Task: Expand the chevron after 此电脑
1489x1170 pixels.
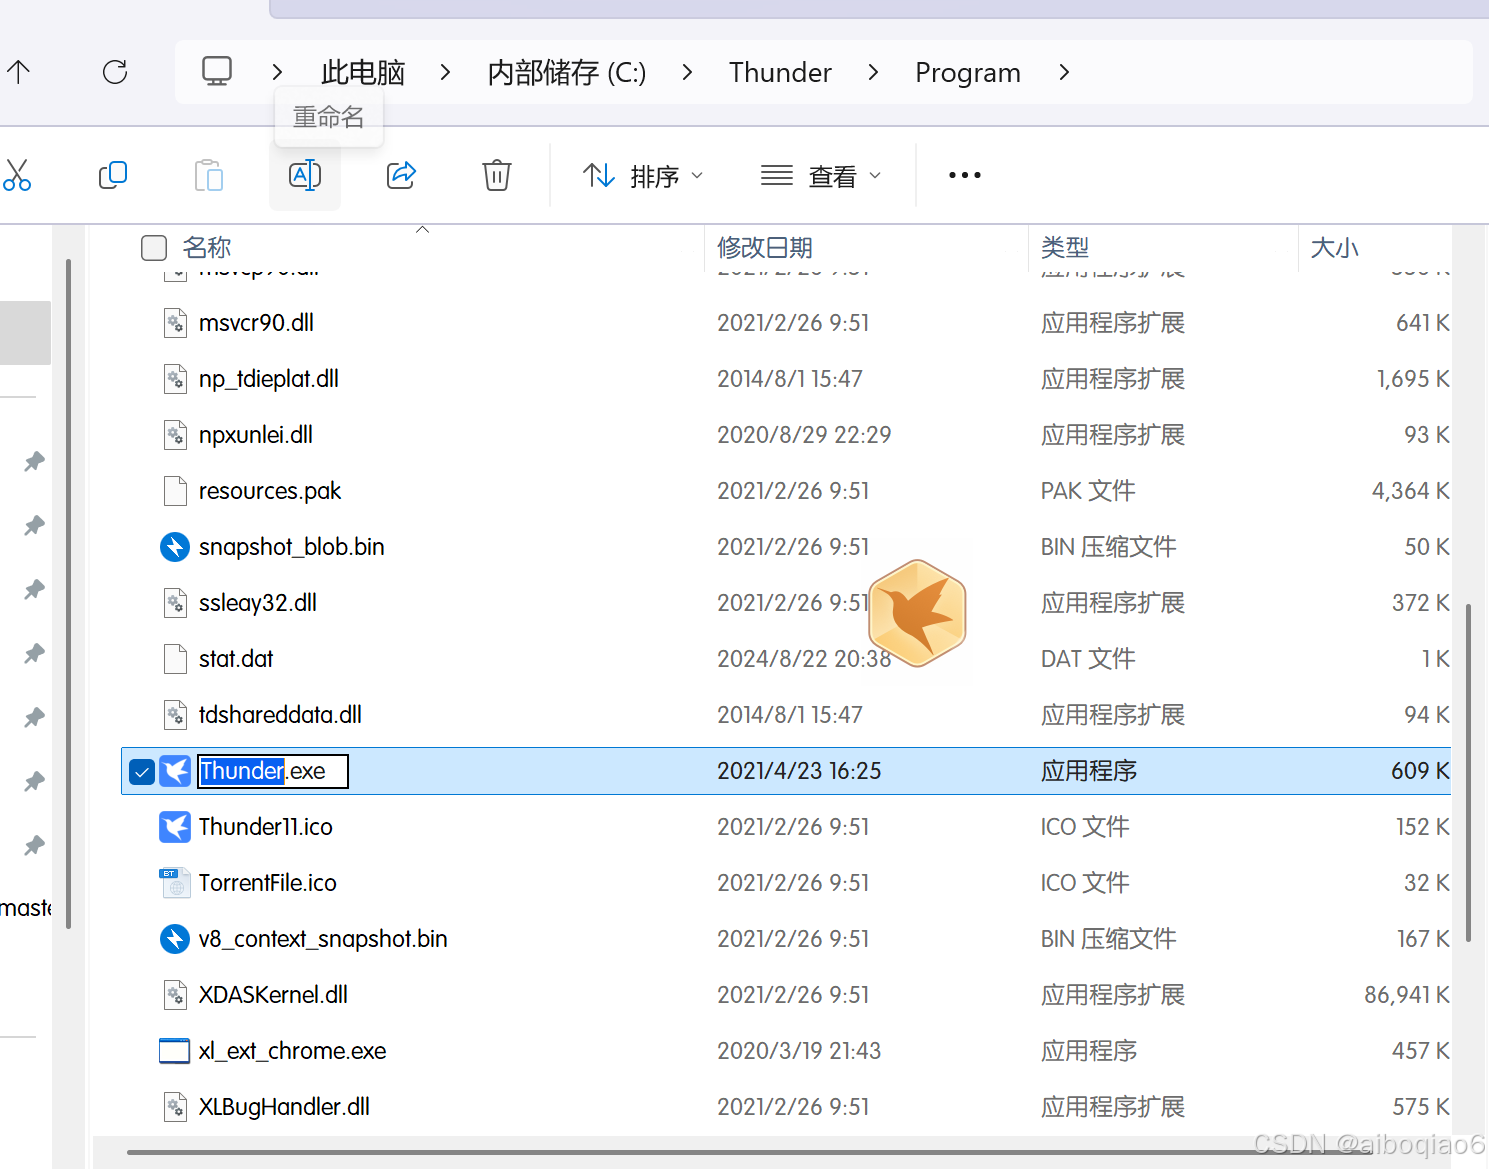Action: coord(446,72)
